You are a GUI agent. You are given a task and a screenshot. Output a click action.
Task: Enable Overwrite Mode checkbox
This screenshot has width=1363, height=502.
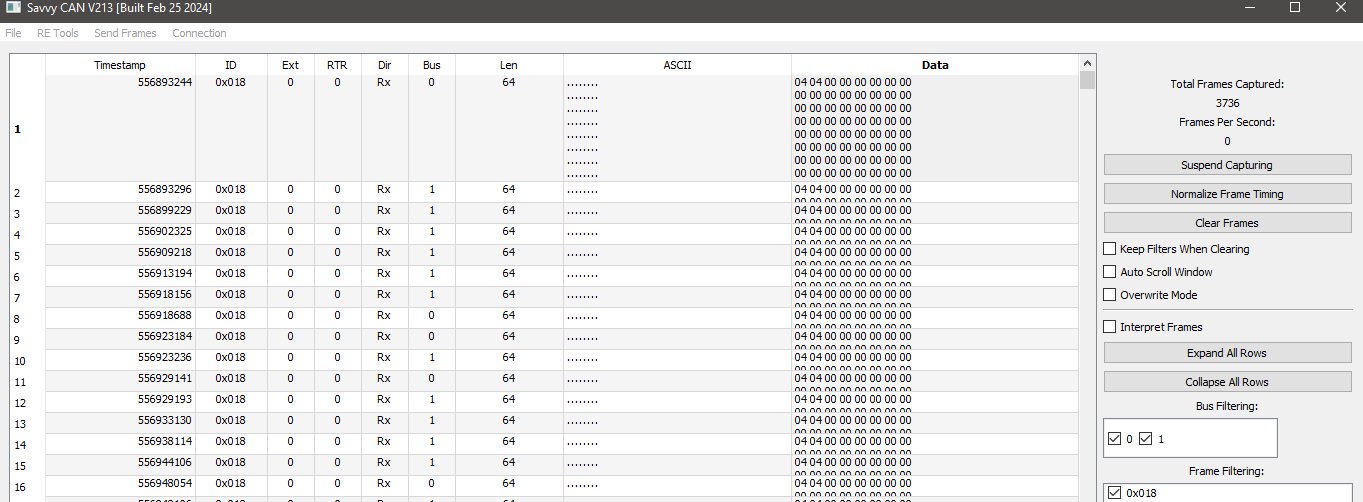1109,295
